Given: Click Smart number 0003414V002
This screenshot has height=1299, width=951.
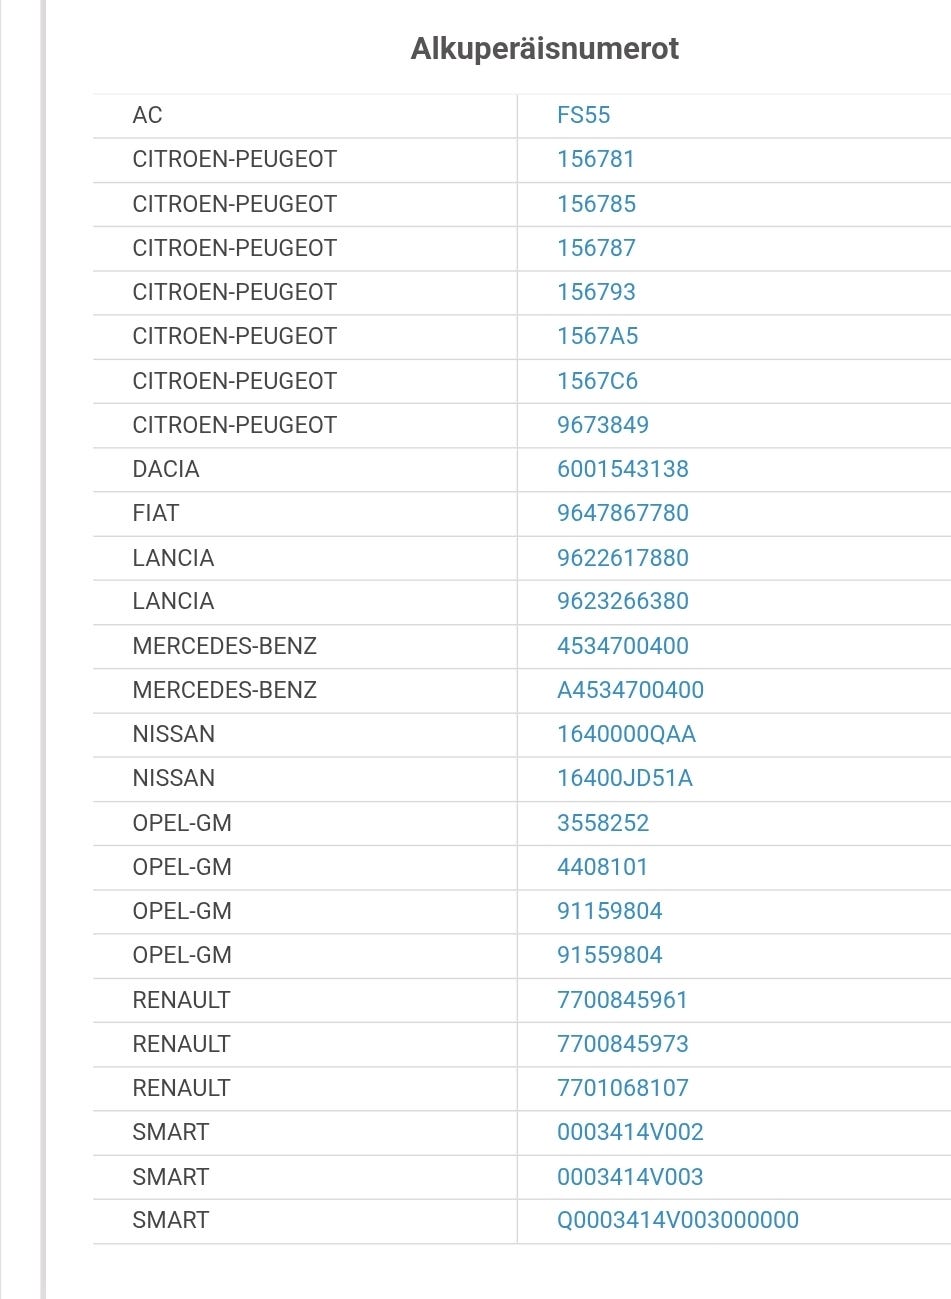Looking at the screenshot, I should pyautogui.click(x=630, y=1132).
